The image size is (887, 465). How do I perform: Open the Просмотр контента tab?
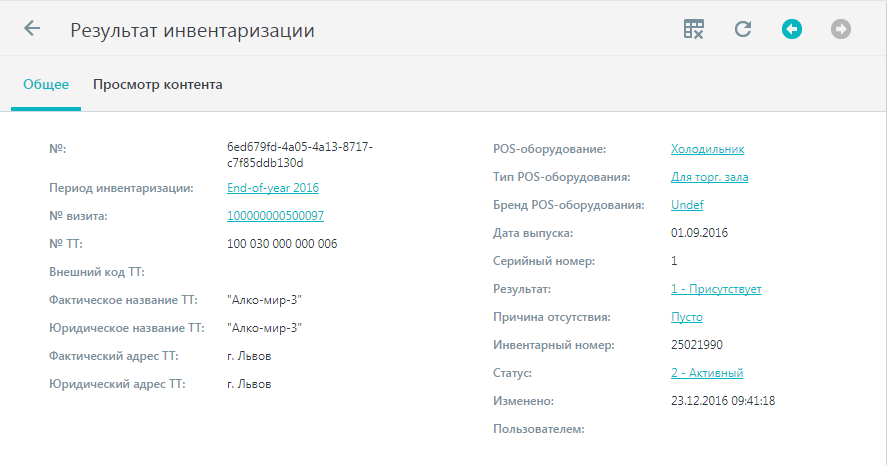(157, 84)
